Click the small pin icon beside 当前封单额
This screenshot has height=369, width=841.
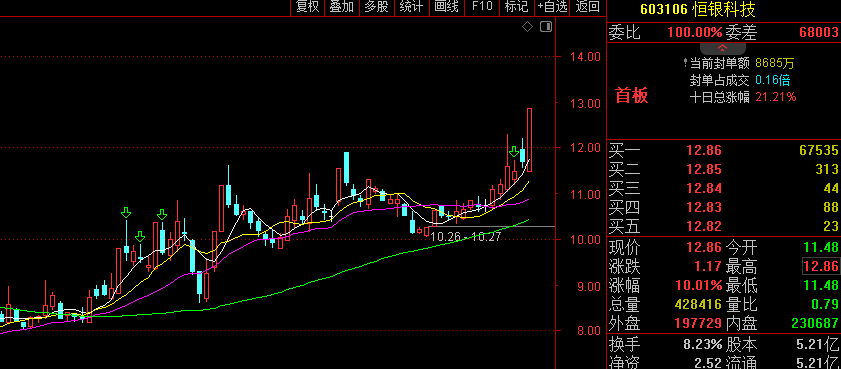[x=685, y=63]
